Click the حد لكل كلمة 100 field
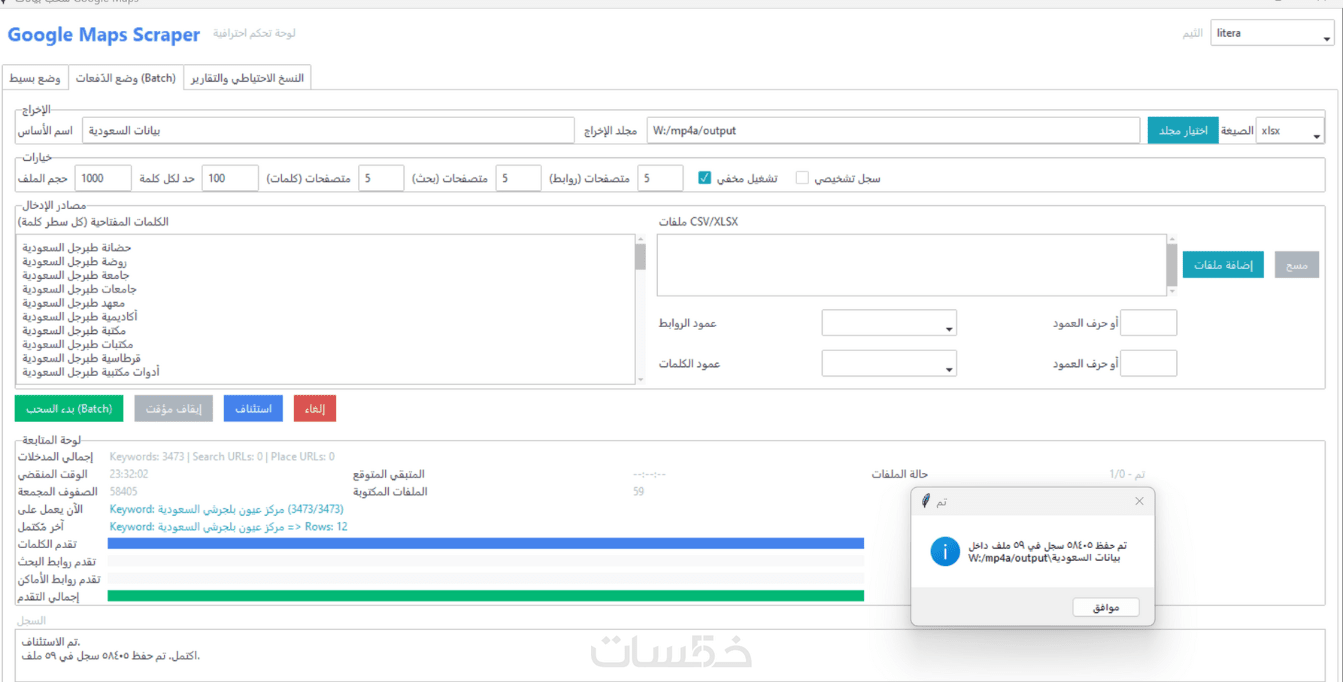 230,178
